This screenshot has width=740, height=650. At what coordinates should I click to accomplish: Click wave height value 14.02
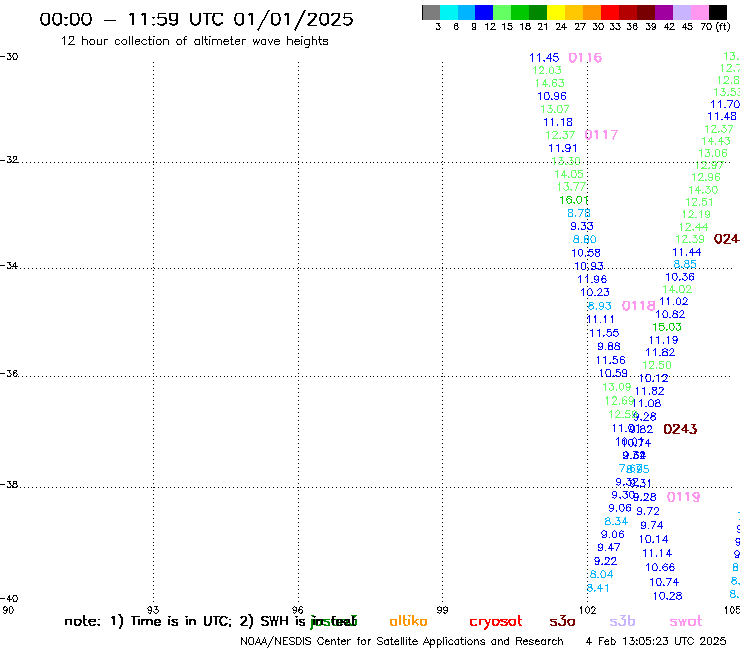(677, 289)
